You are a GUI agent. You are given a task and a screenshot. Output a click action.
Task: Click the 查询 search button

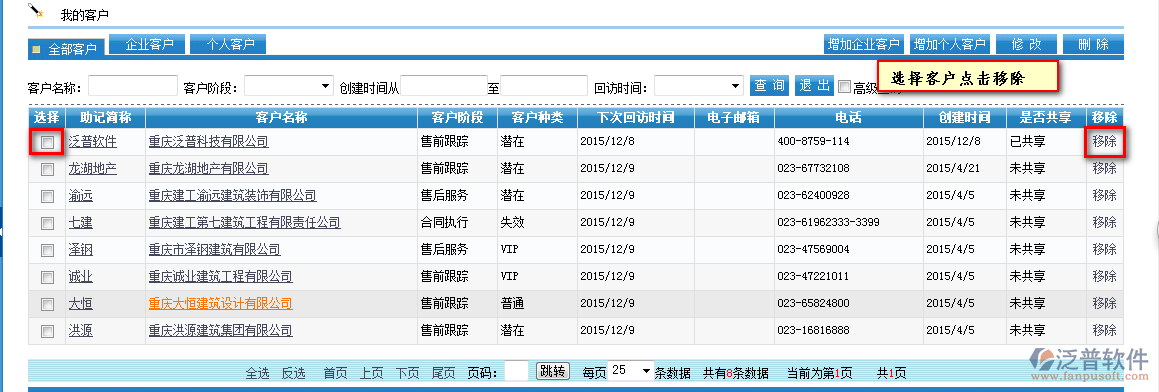pyautogui.click(x=769, y=86)
